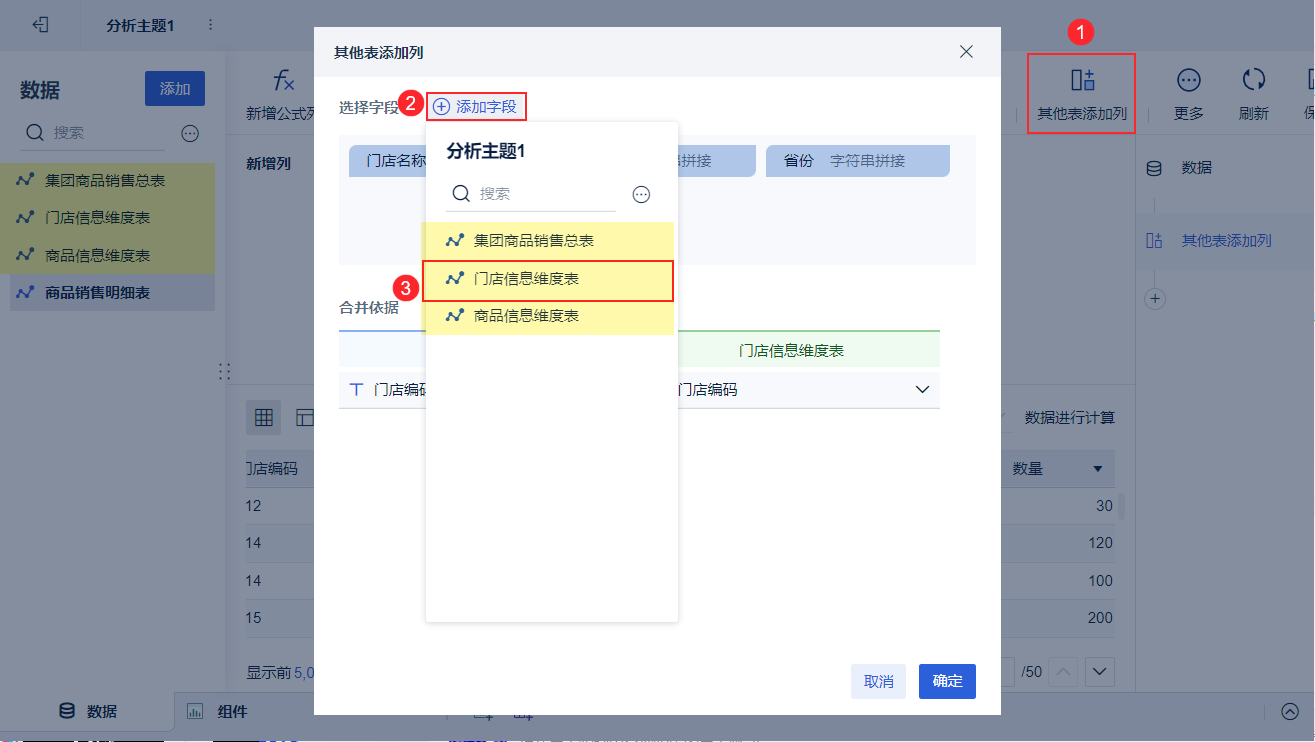
Task: Click the plus icon below 其他表添加列 step
Action: (1155, 298)
